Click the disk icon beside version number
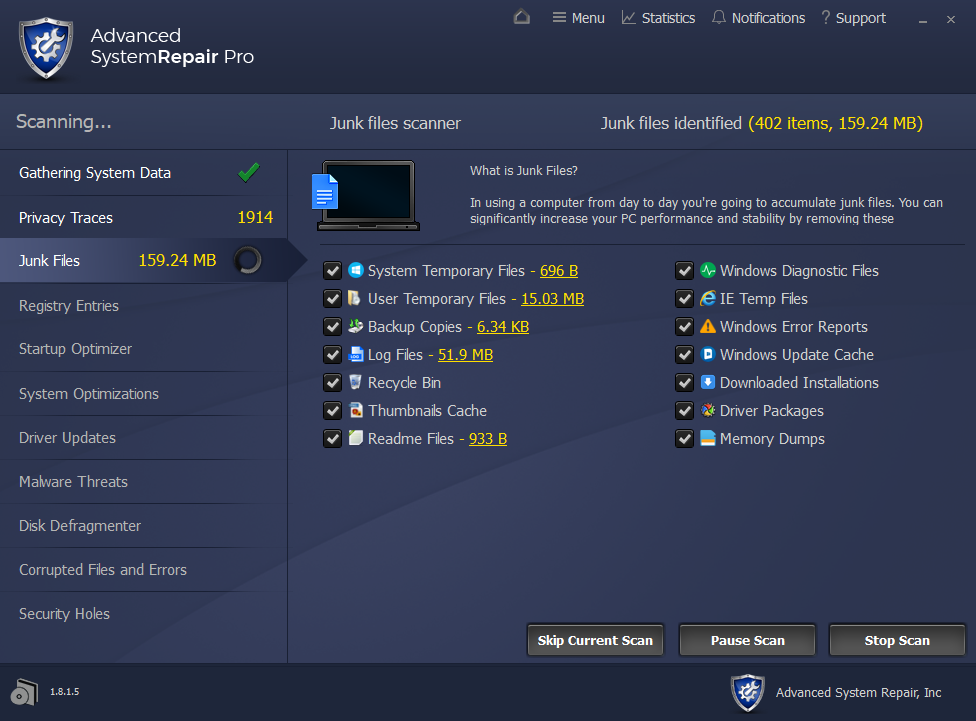The image size is (976, 721). click(x=24, y=691)
